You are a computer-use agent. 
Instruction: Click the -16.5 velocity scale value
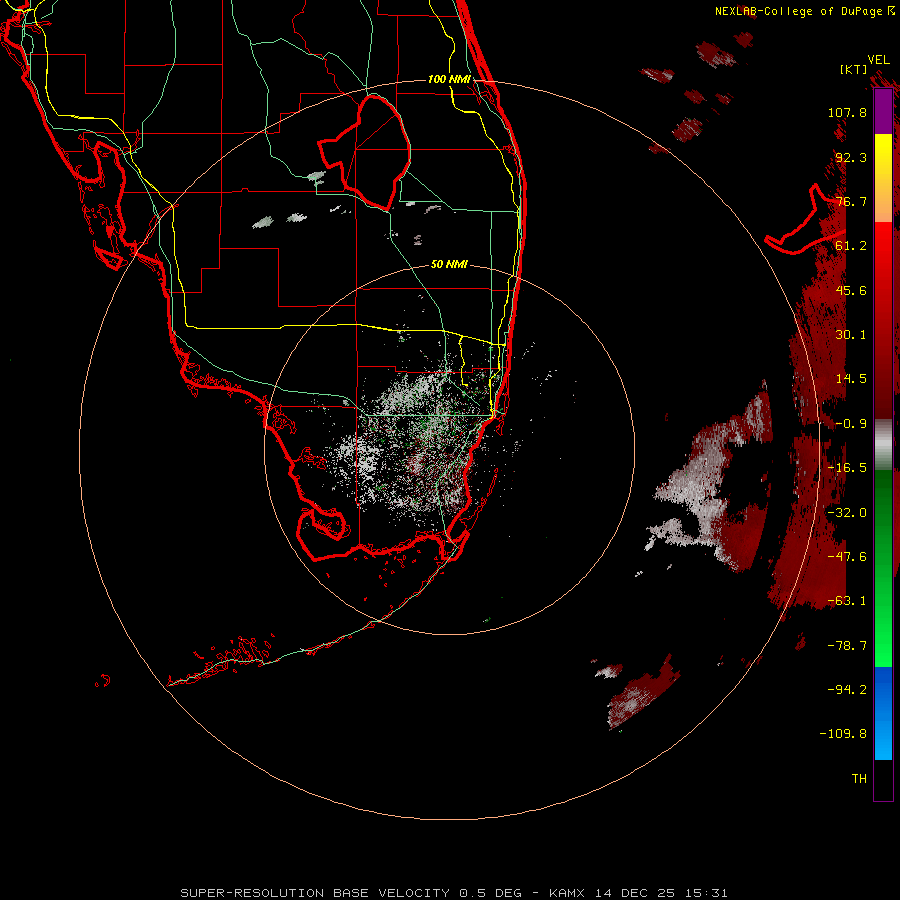(847, 468)
